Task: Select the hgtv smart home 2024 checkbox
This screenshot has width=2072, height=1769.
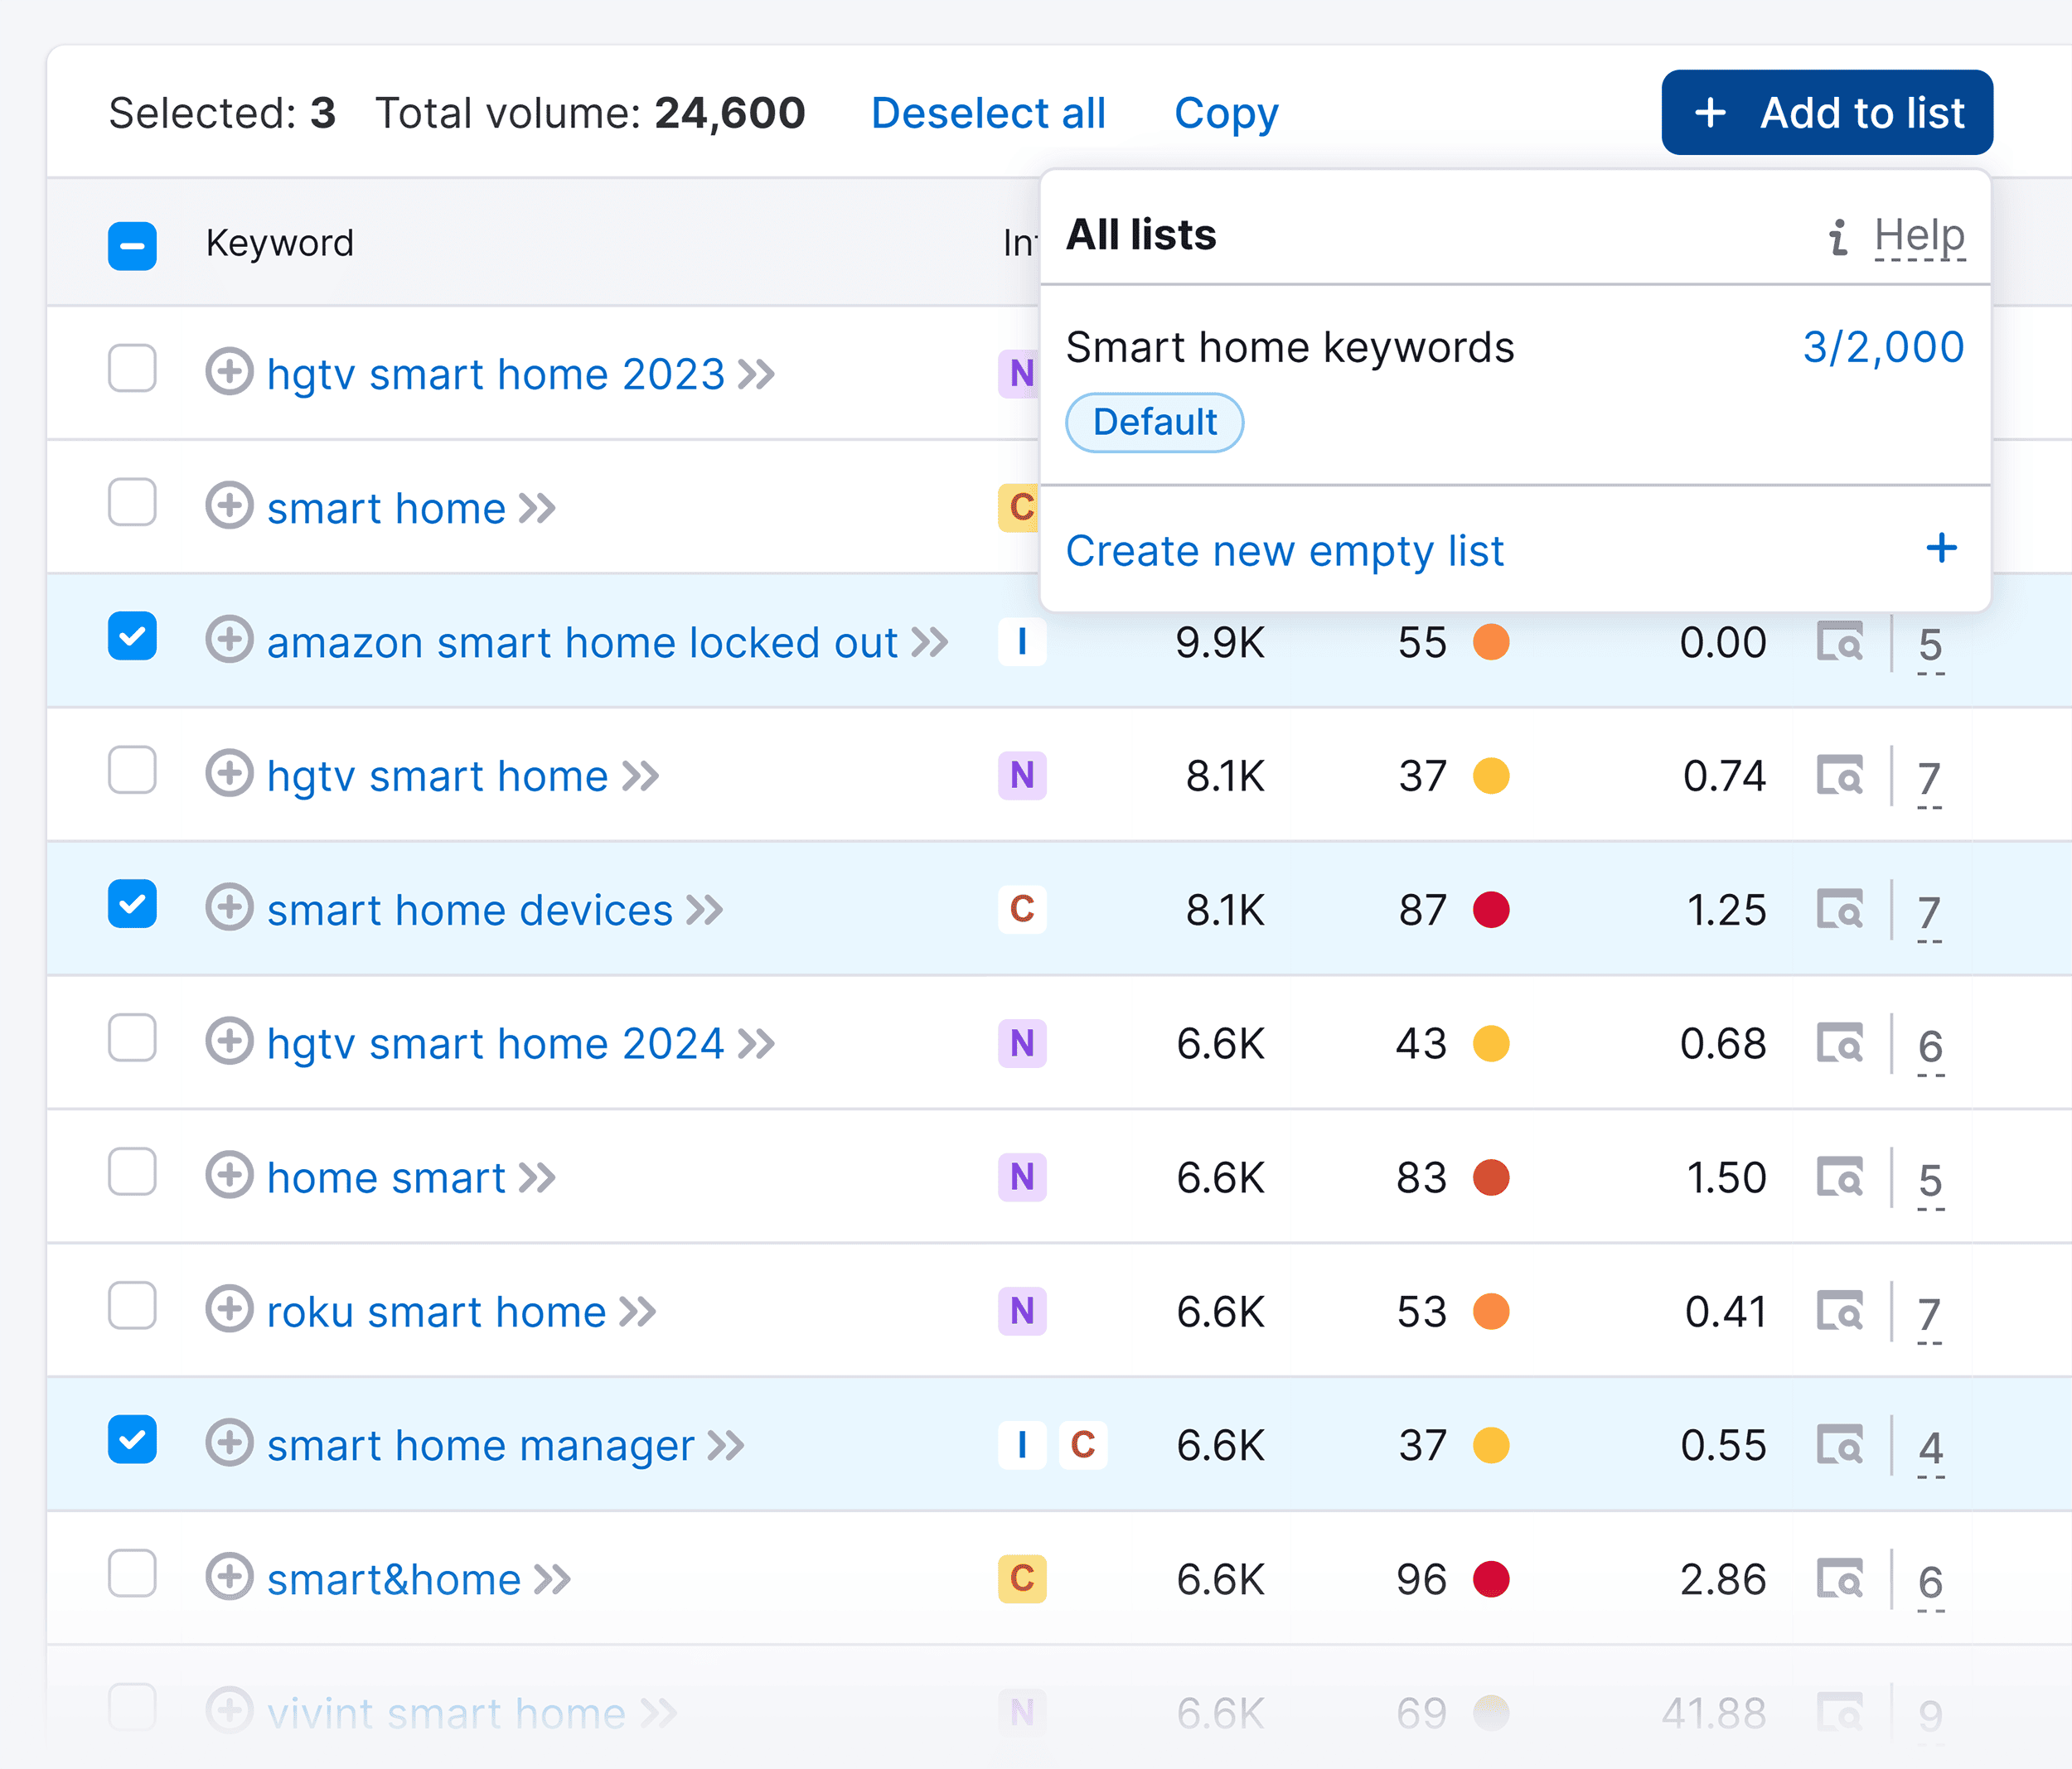Action: (131, 1040)
